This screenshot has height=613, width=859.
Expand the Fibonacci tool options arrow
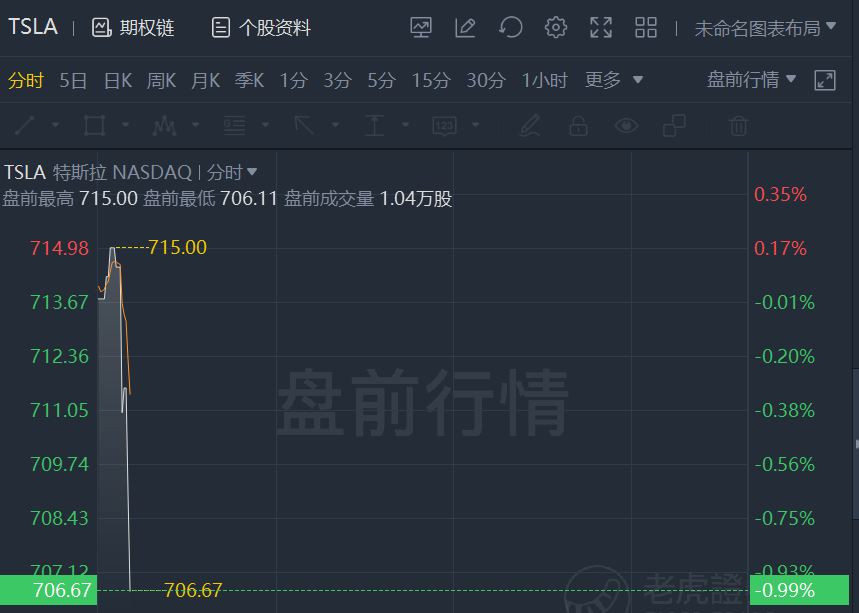[266, 125]
